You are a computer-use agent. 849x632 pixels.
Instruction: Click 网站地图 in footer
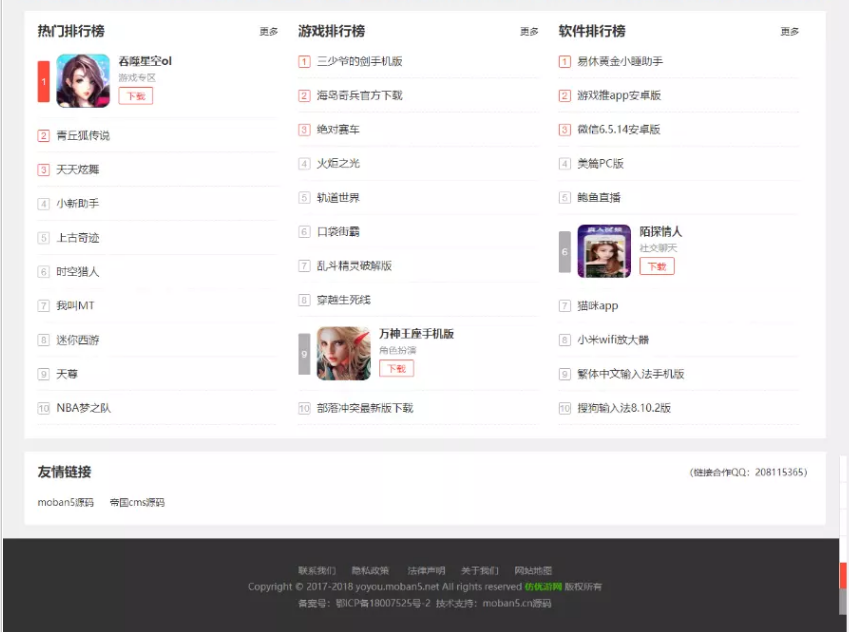click(533, 571)
